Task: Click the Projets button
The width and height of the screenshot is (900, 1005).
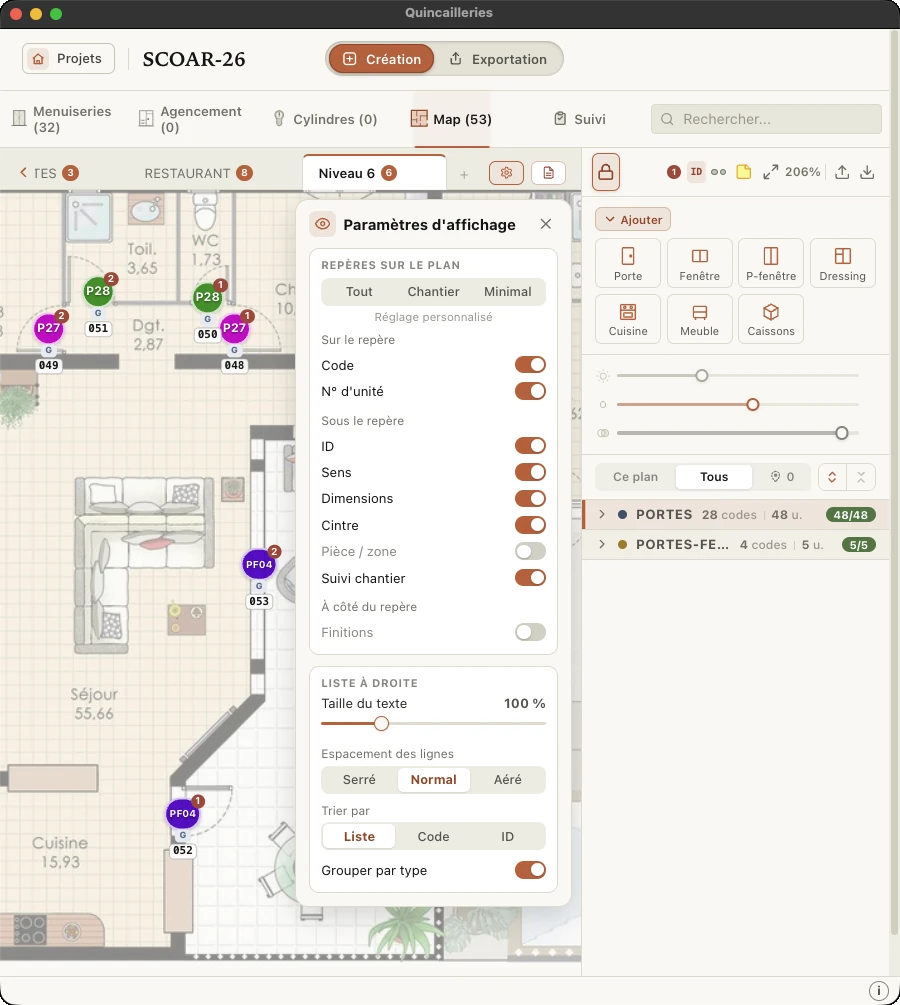Action: click(x=69, y=59)
